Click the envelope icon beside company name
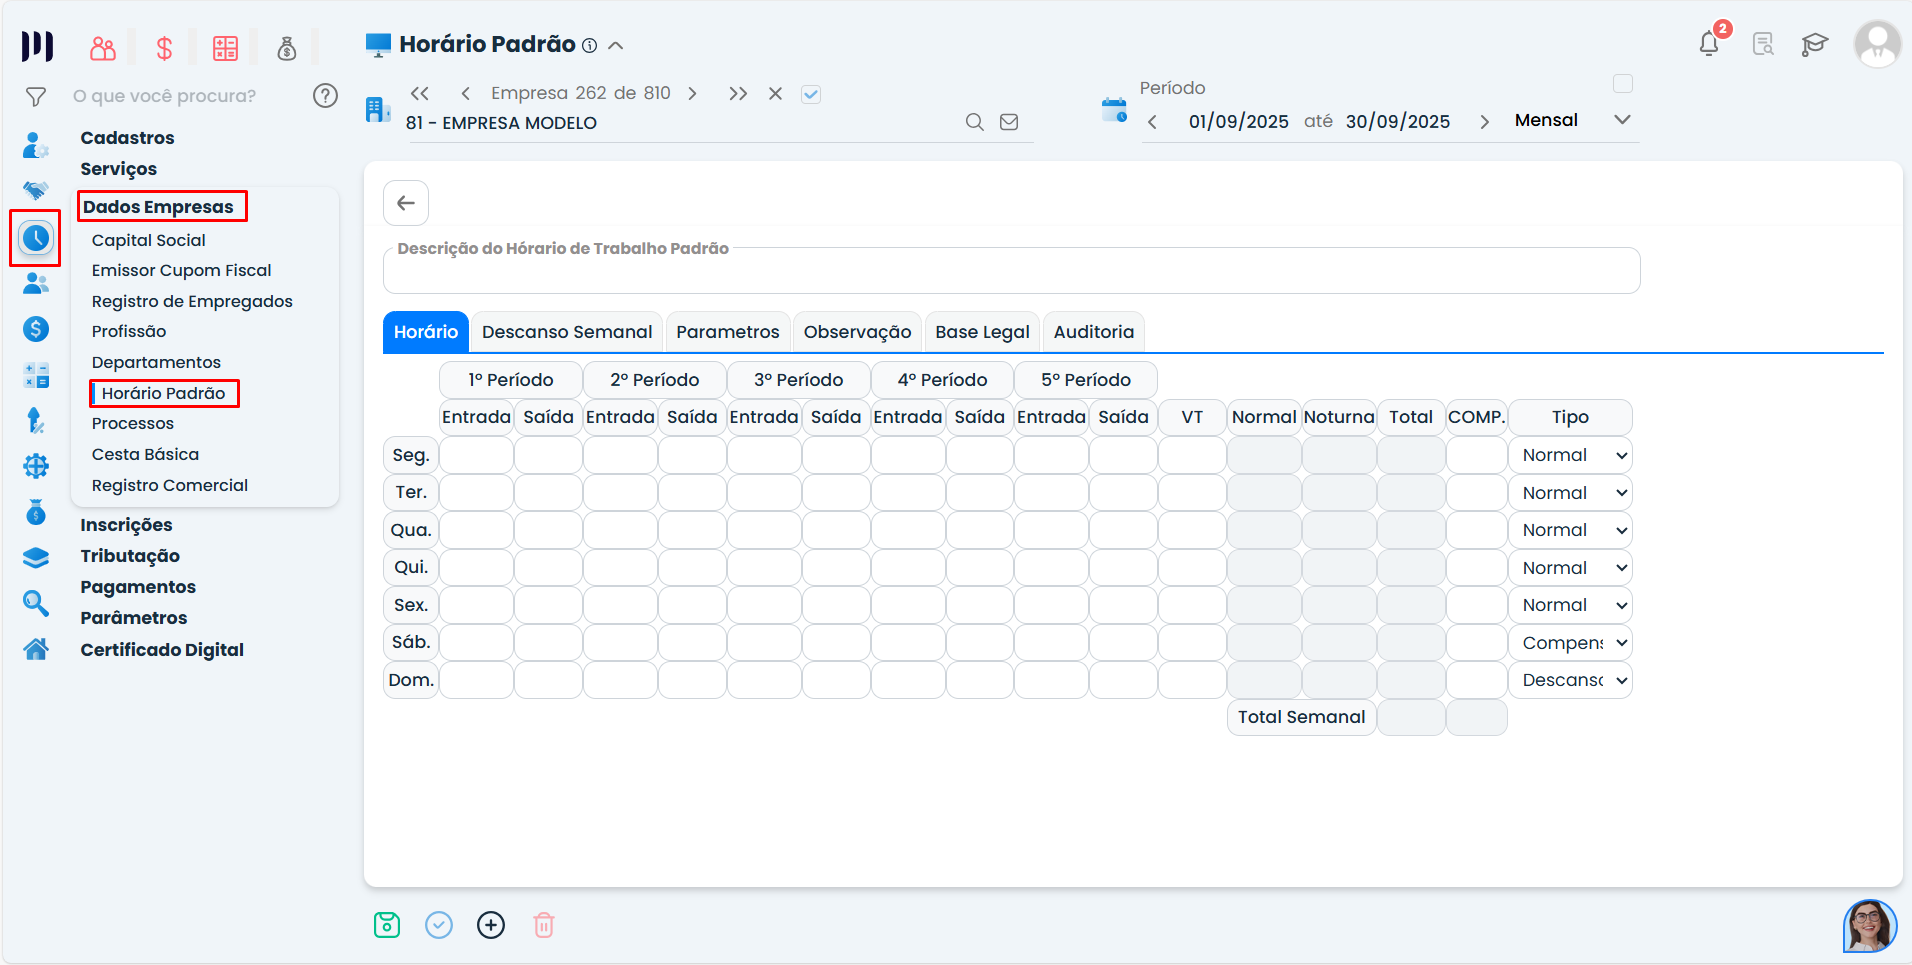Viewport: 1912px width, 965px height. point(1009,122)
